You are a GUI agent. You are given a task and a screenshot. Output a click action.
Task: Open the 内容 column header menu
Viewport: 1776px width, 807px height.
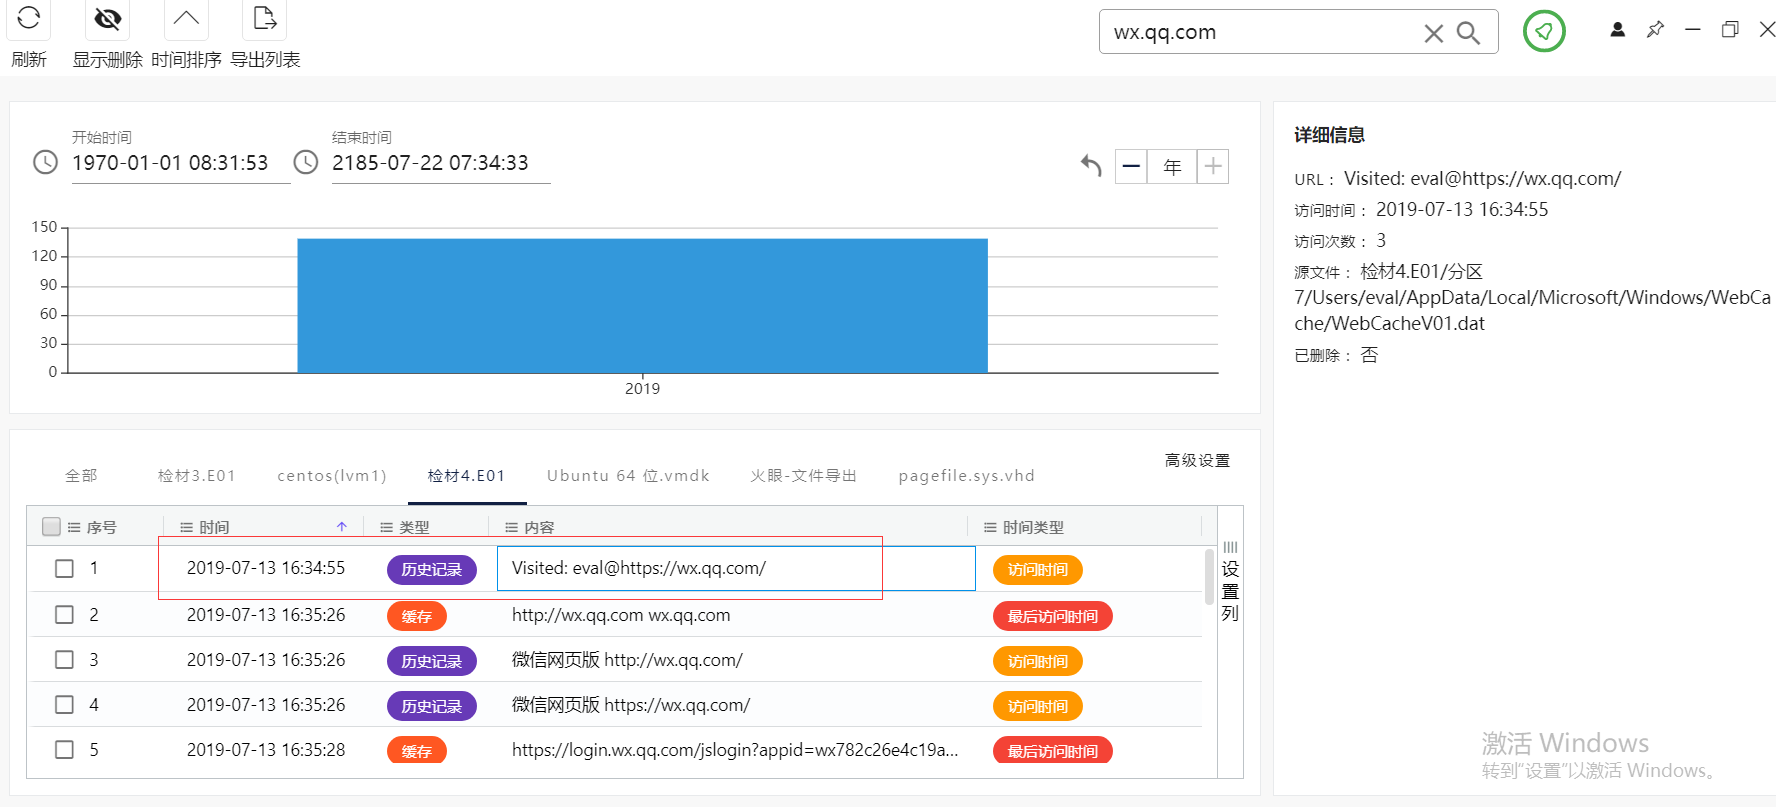(511, 527)
